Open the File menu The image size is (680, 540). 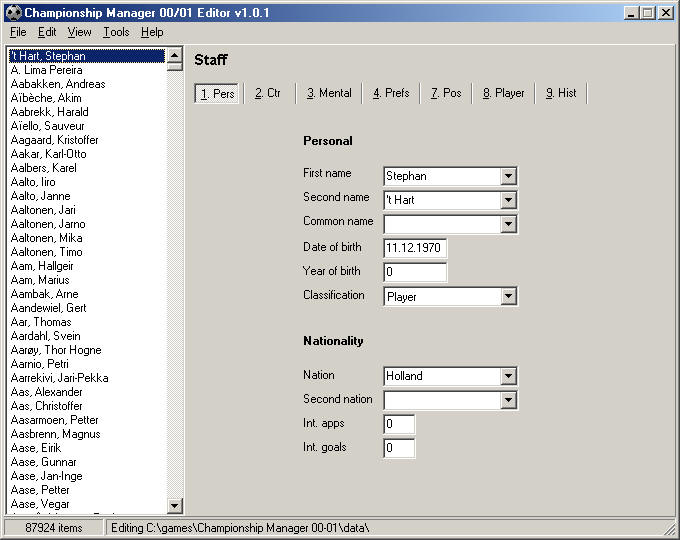coord(18,32)
